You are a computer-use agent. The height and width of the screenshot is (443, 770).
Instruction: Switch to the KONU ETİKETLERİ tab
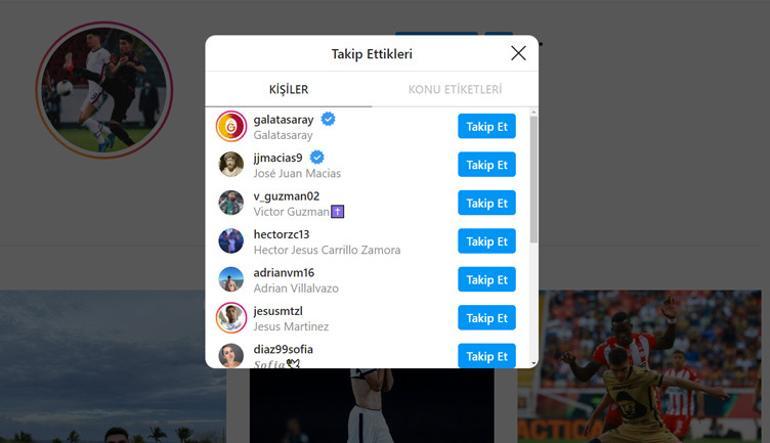point(455,89)
